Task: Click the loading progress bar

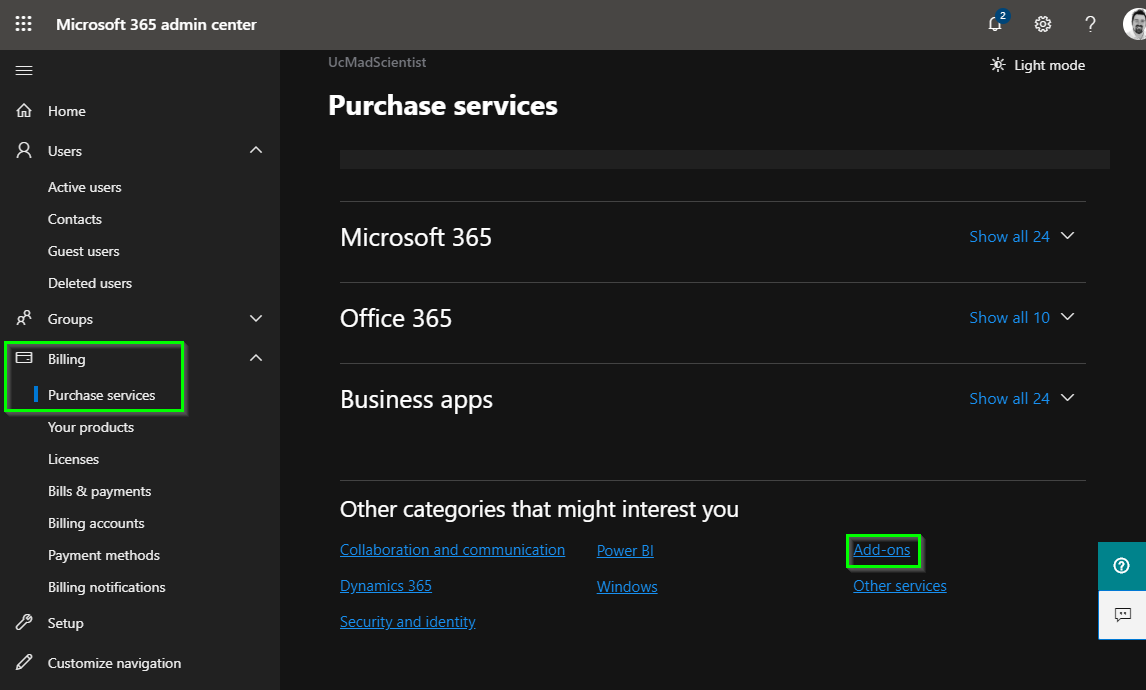Action: coord(724,158)
